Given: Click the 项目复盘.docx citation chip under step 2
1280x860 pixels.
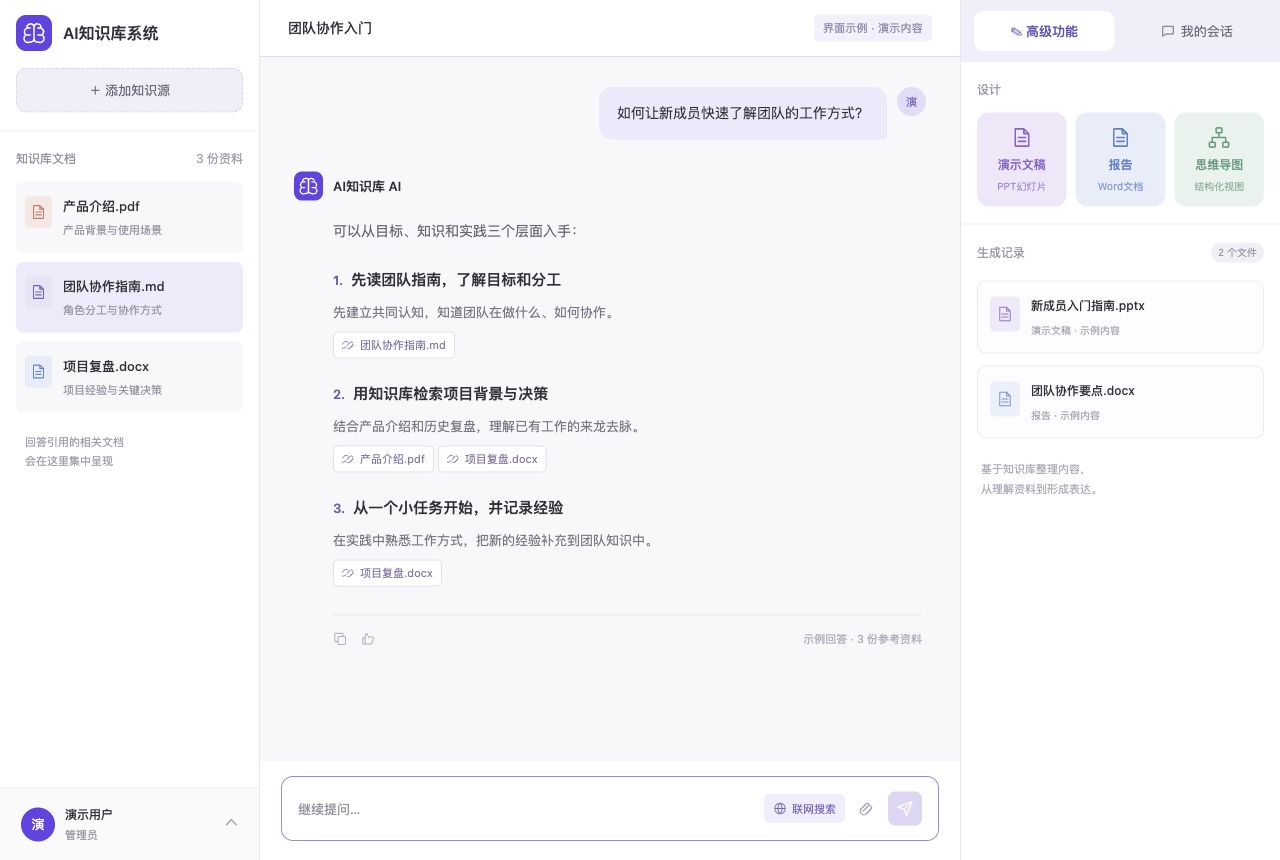Looking at the screenshot, I should tap(492, 459).
